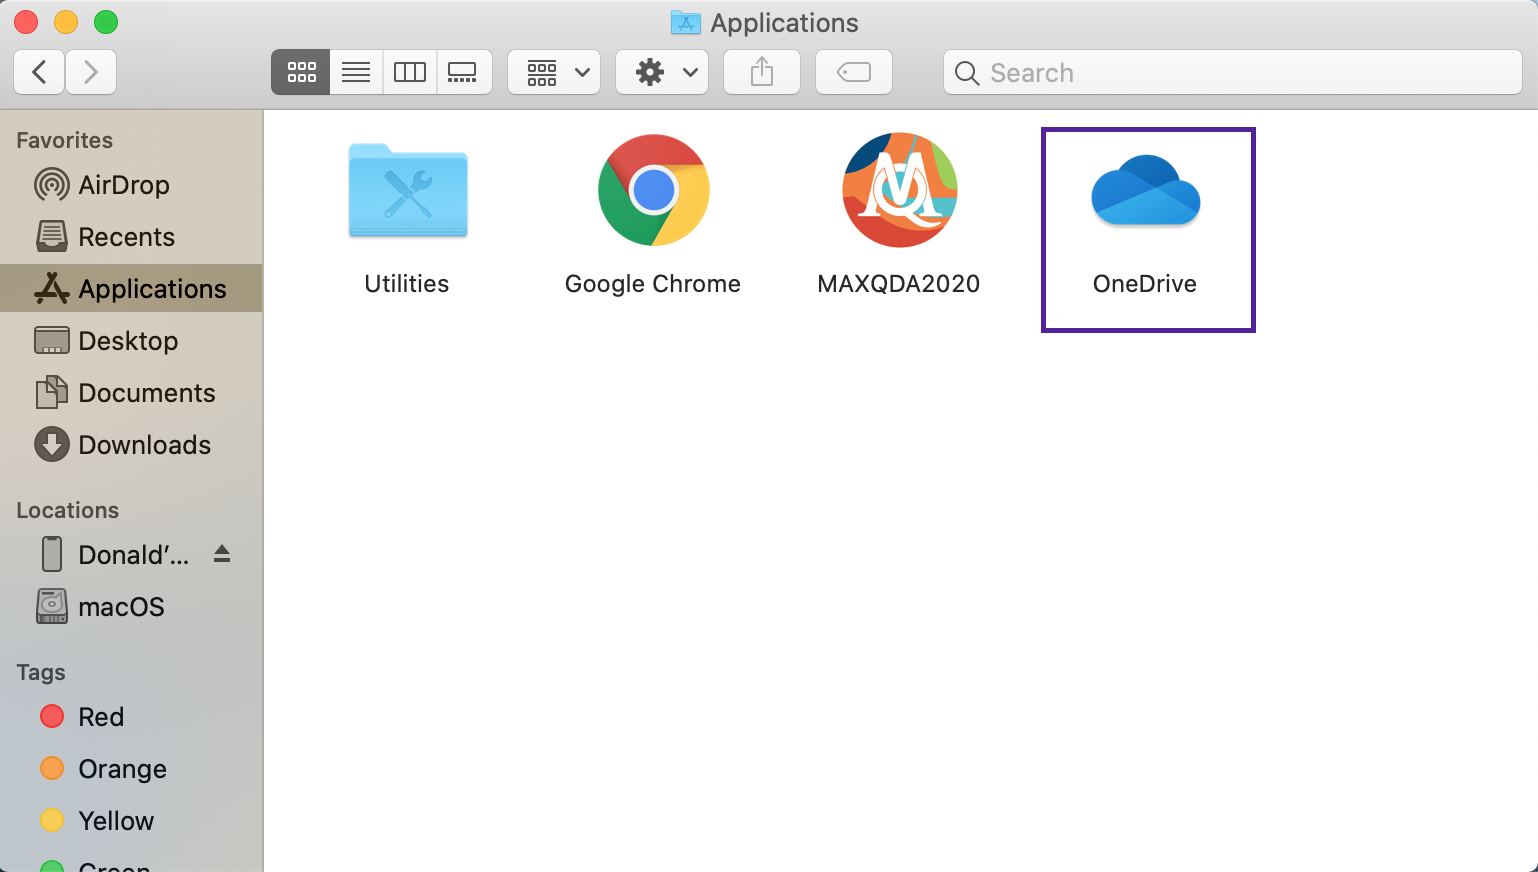Viewport: 1538px width, 872px height.
Task: Click the Share toolbar button
Action: click(x=762, y=72)
